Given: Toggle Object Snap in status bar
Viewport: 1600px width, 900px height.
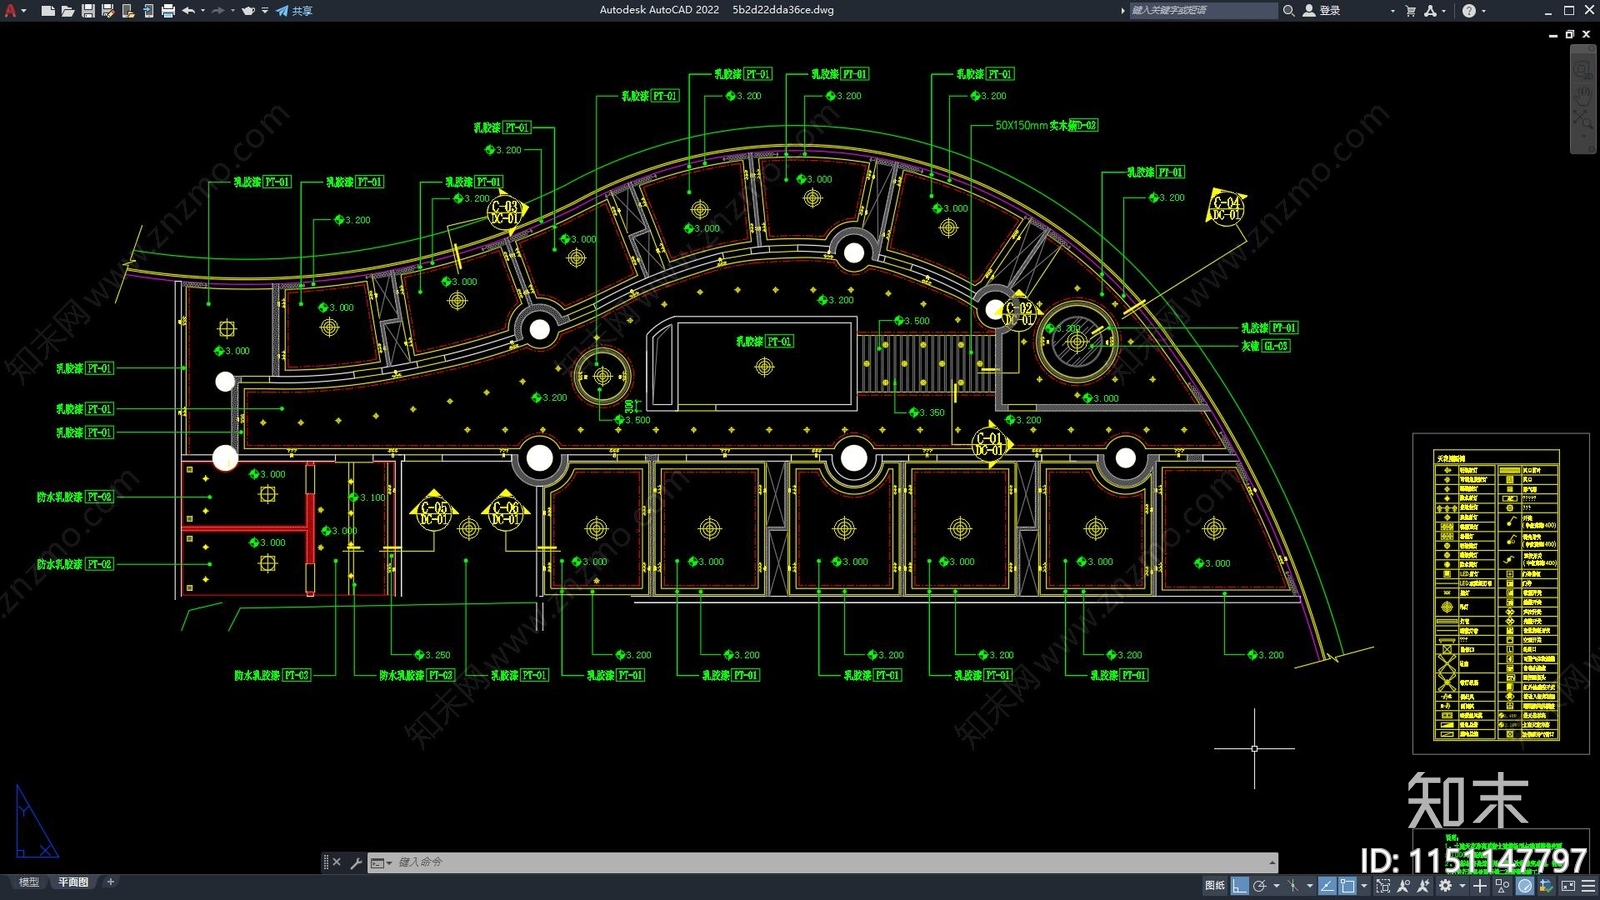Looking at the screenshot, I should [x=1348, y=886].
